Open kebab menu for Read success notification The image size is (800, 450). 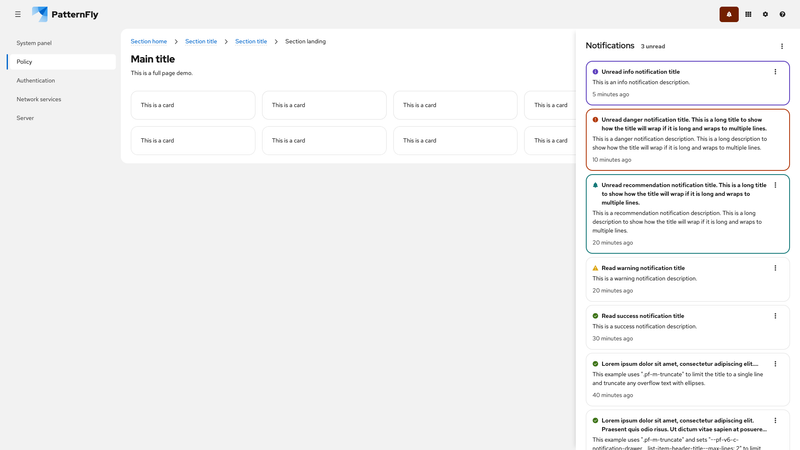[775, 316]
